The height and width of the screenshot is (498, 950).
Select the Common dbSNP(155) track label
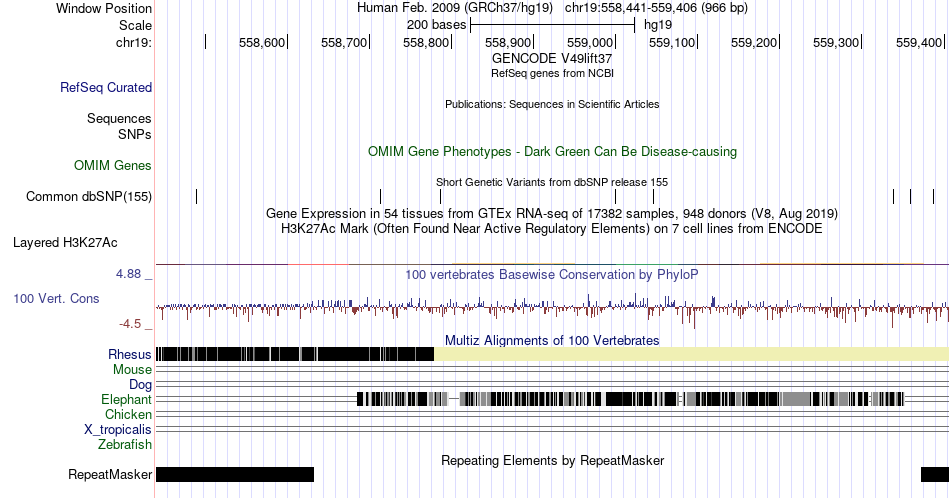pos(89,196)
